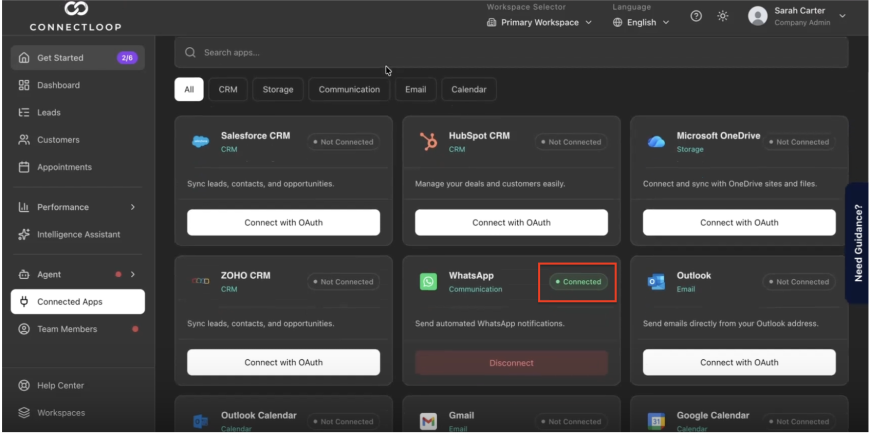Screen dimensions: 869x433
Task: Click the Salesforce cloud logo
Action: point(201,142)
